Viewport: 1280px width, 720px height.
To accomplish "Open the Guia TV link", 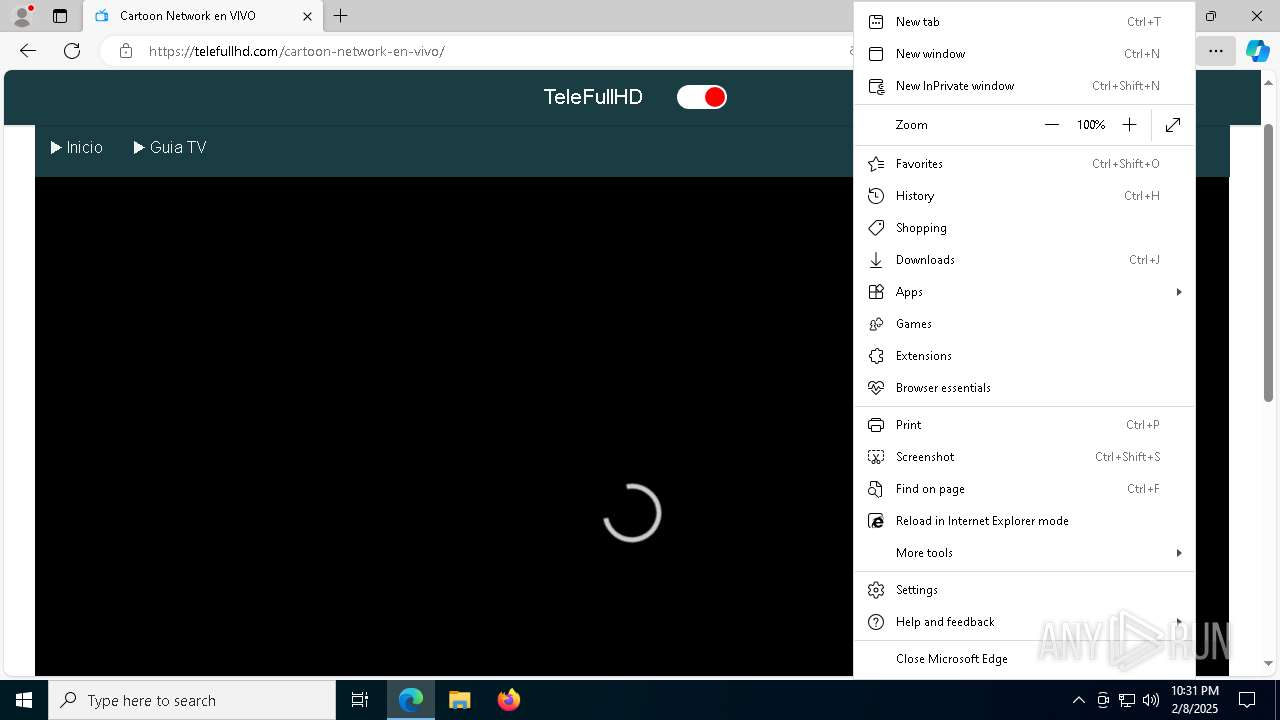I will pos(170,147).
